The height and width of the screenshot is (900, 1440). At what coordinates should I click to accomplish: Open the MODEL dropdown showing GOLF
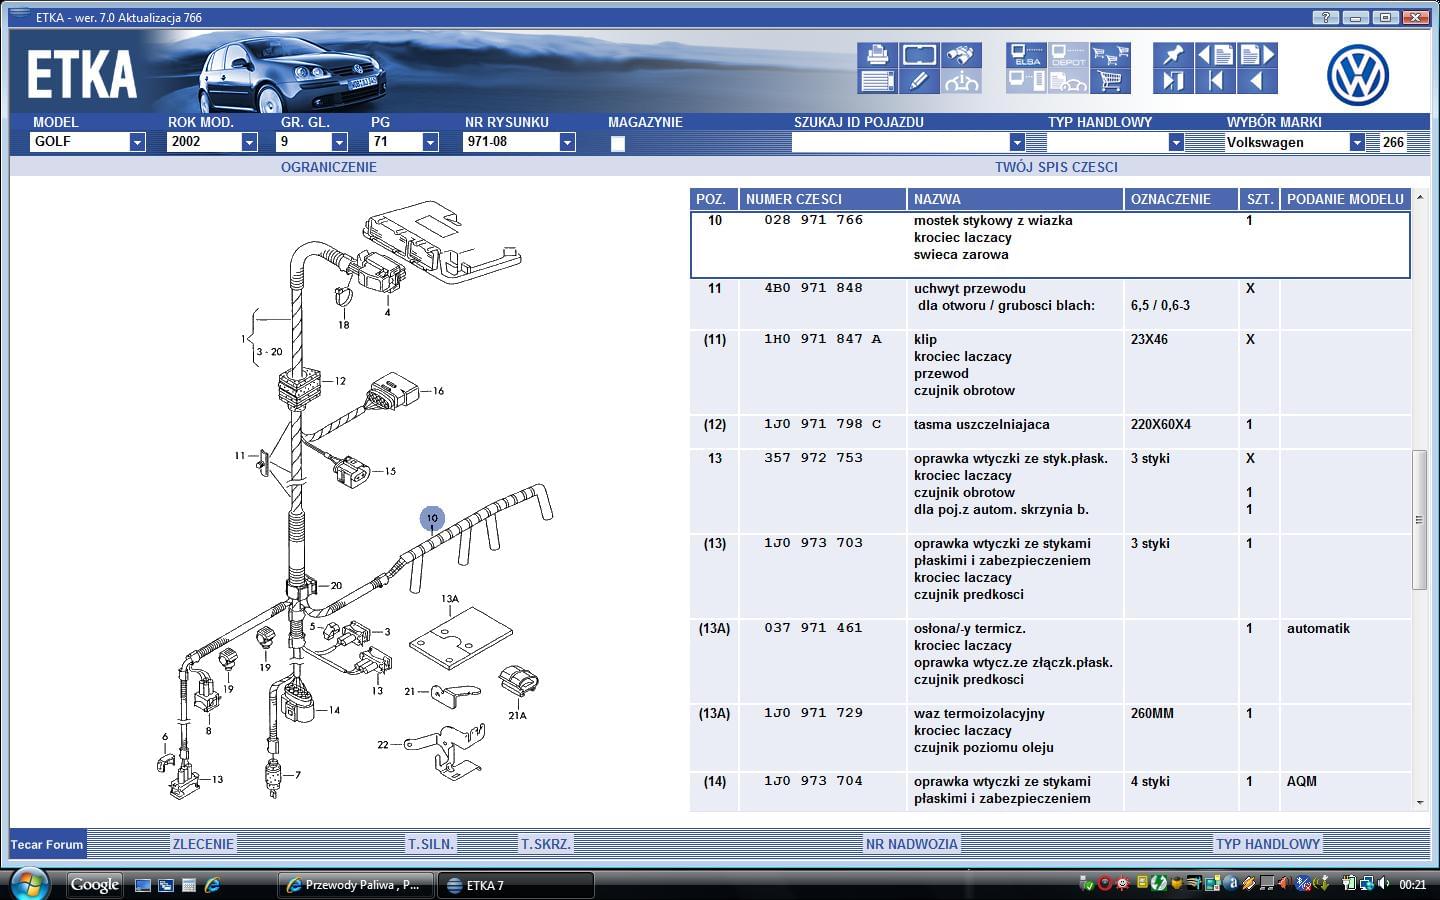pos(137,142)
